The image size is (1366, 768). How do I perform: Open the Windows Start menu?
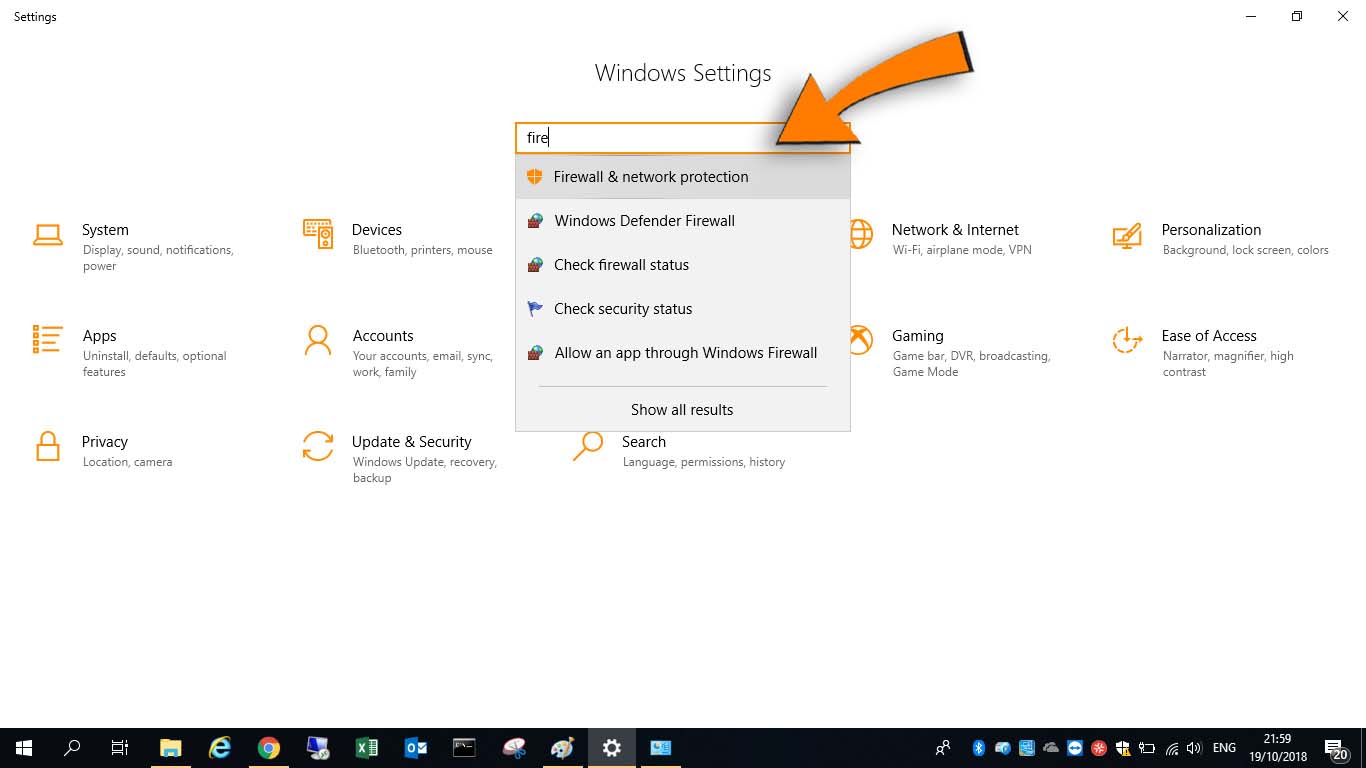[x=24, y=748]
